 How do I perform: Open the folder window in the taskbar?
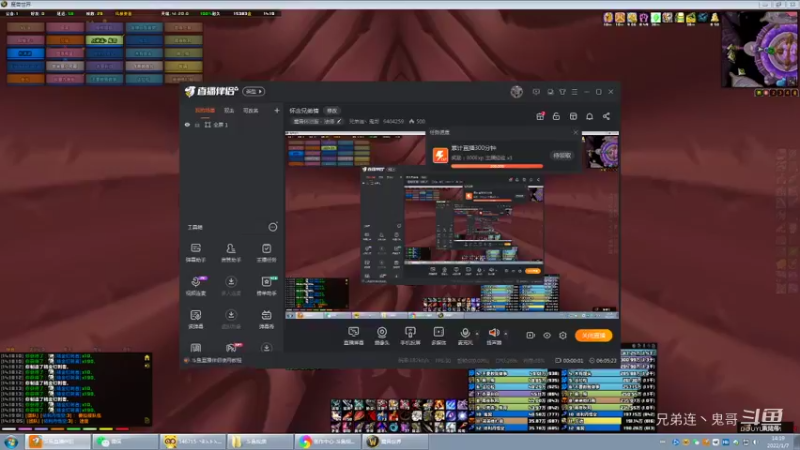pos(260,441)
